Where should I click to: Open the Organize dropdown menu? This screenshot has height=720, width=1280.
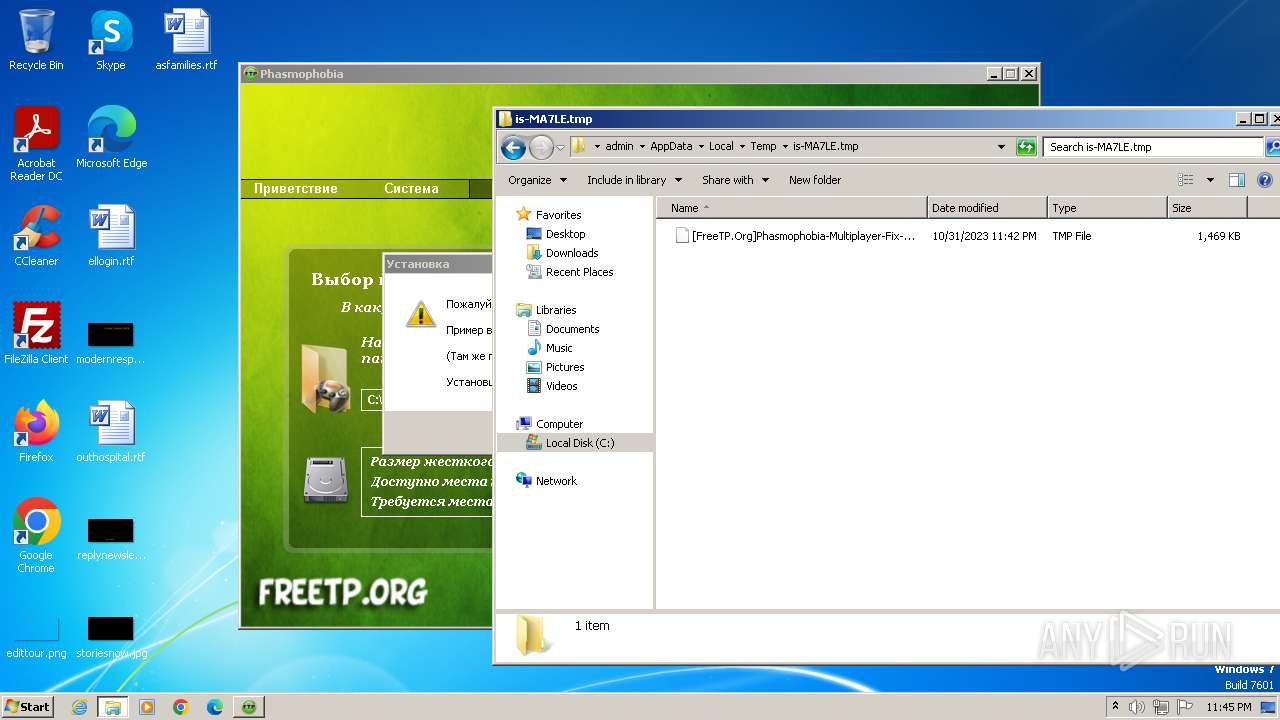[x=537, y=180]
